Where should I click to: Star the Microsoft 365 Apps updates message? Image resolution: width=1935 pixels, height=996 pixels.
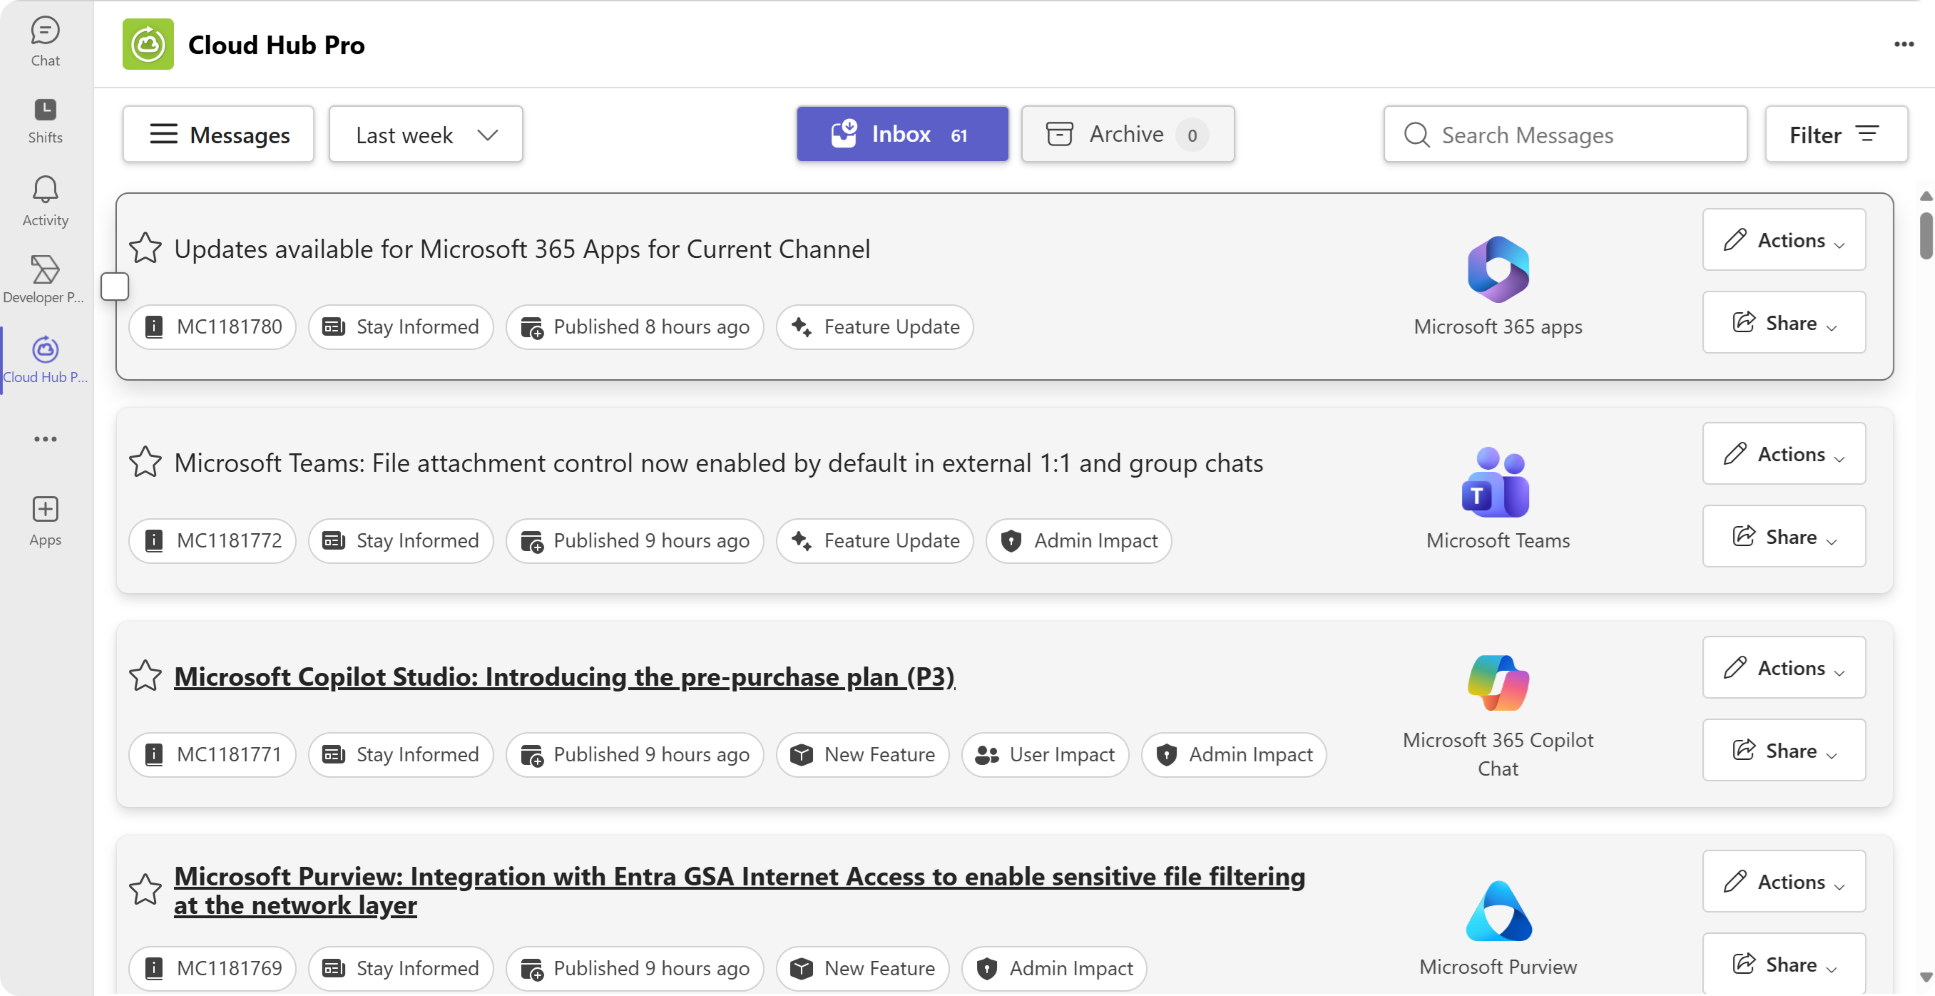(146, 248)
